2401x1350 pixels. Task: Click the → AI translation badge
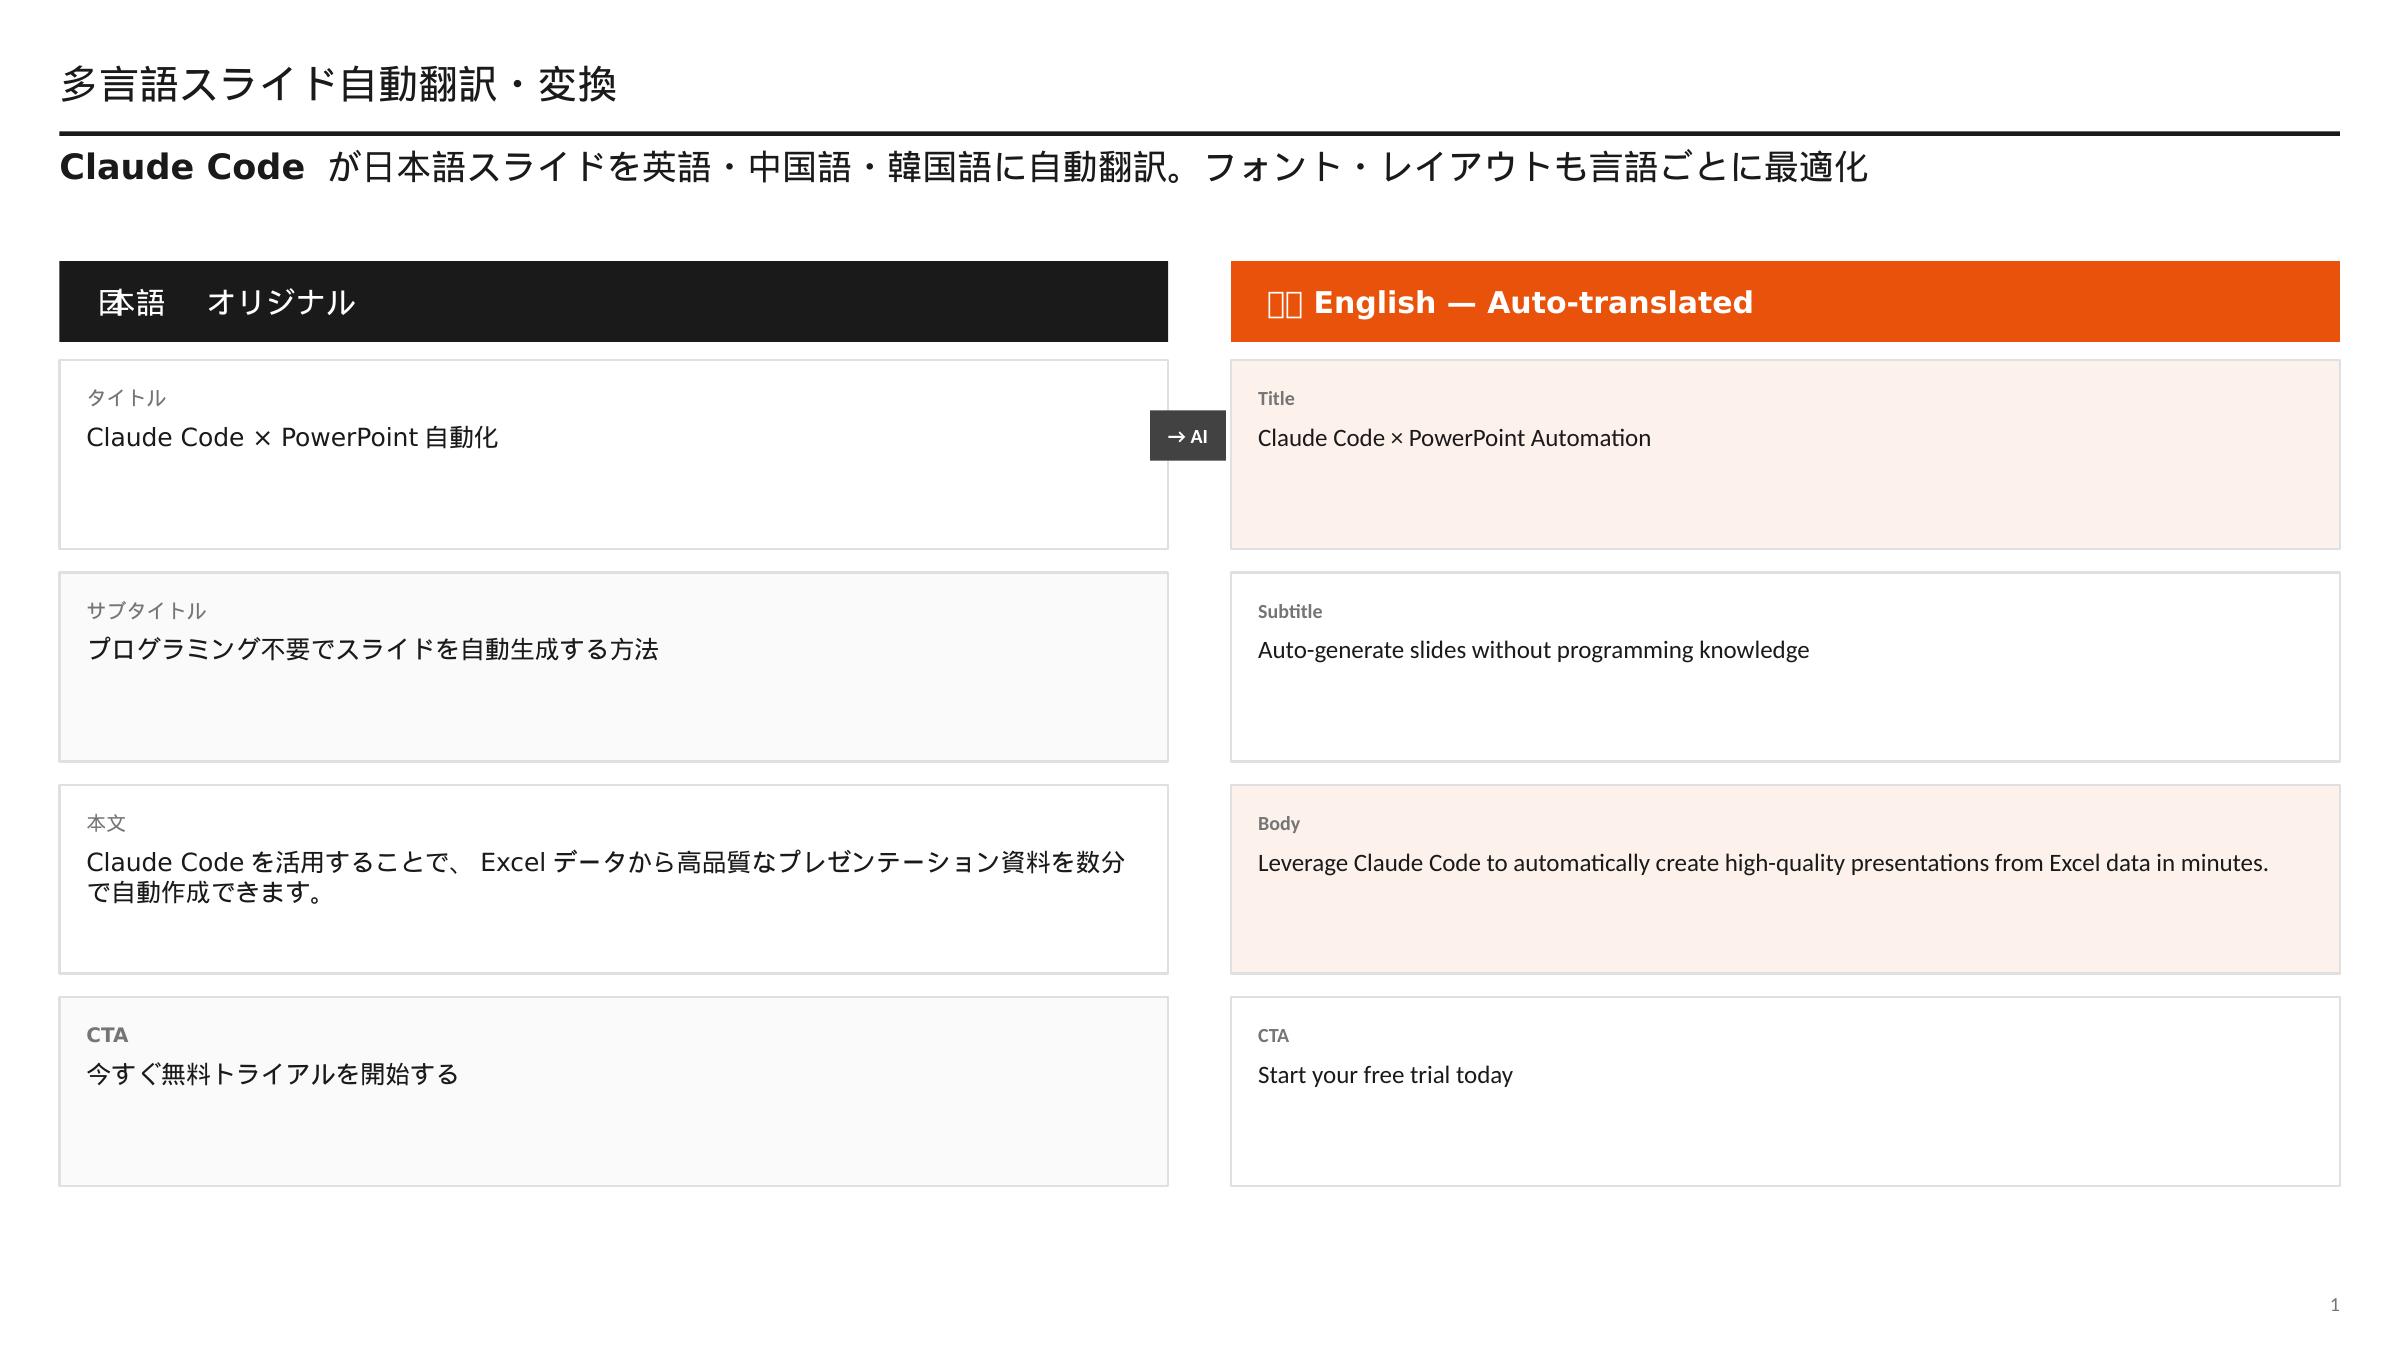coord(1188,436)
